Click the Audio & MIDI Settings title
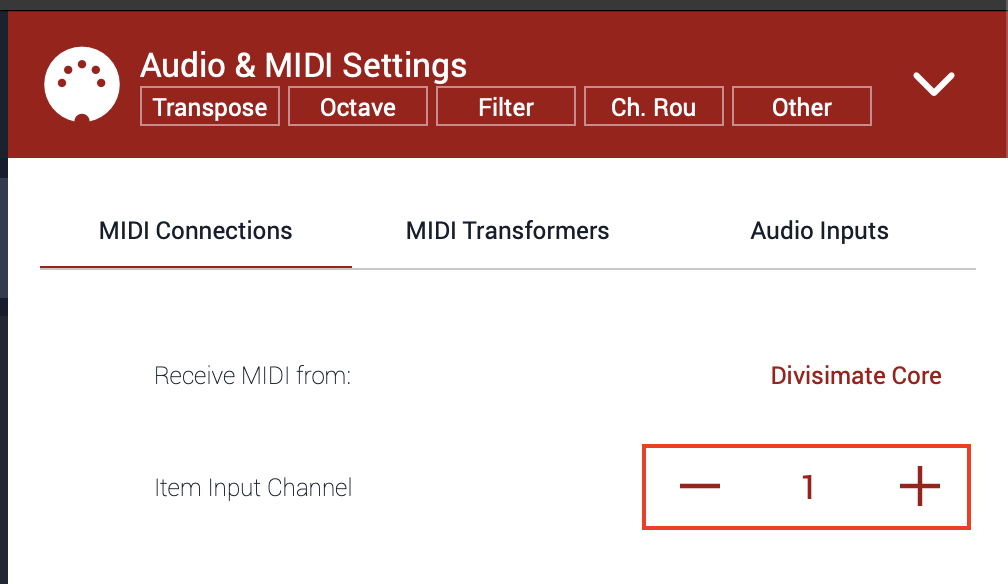The image size is (1008, 584). click(x=303, y=65)
